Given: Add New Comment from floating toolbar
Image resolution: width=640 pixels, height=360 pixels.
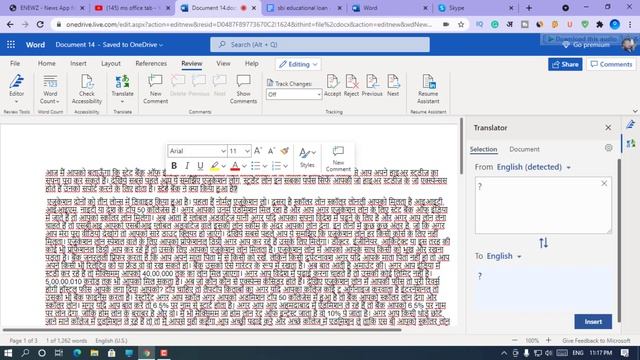Looking at the screenshot, I should [338, 158].
